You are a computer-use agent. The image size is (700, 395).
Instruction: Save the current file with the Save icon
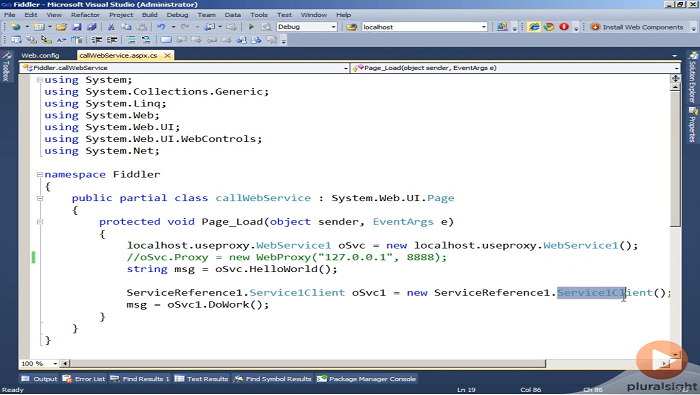pyautogui.click(x=77, y=27)
